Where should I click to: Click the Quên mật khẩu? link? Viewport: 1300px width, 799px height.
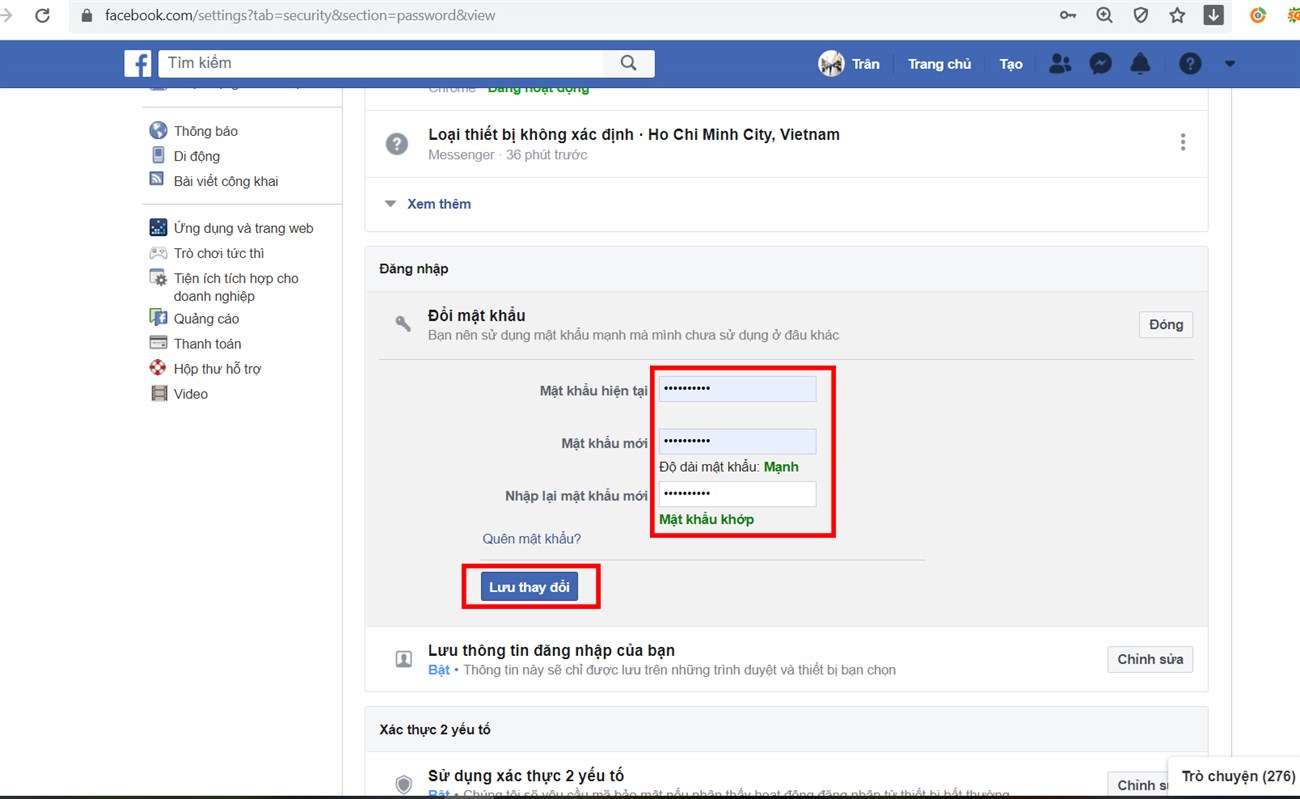pos(531,539)
